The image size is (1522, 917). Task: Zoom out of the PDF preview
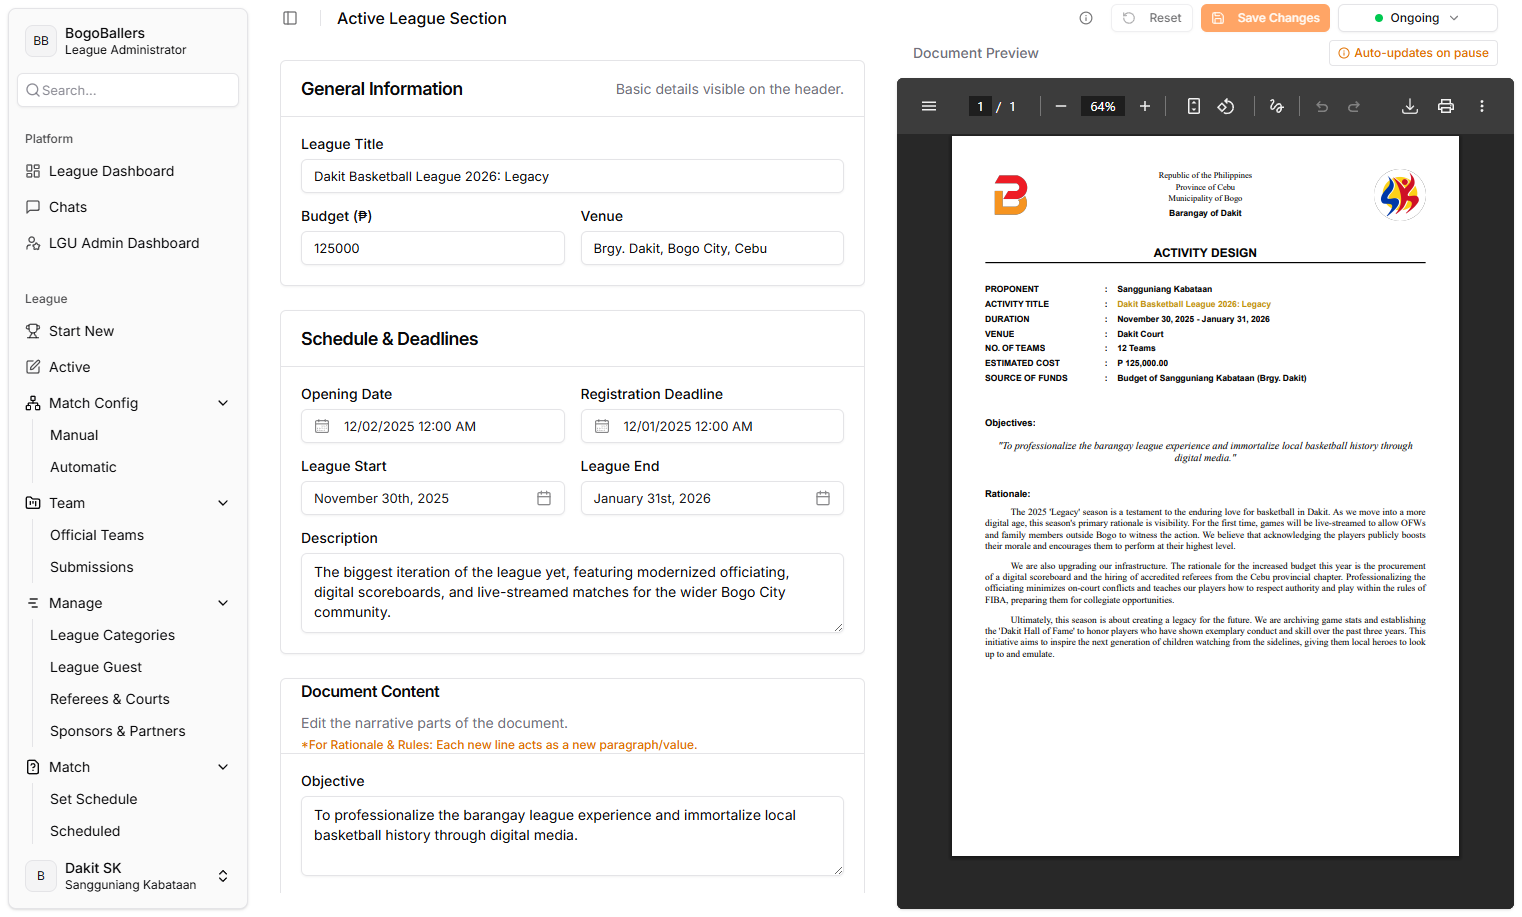point(1061,106)
